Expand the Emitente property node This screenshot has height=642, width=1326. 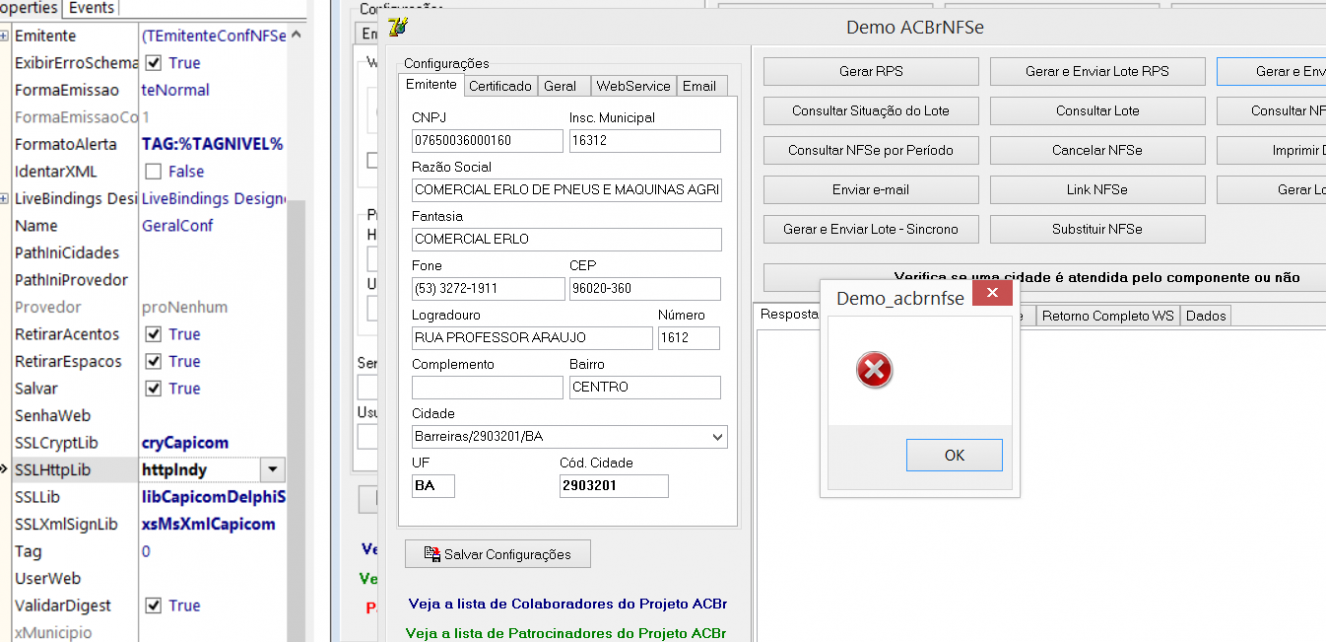(5, 35)
